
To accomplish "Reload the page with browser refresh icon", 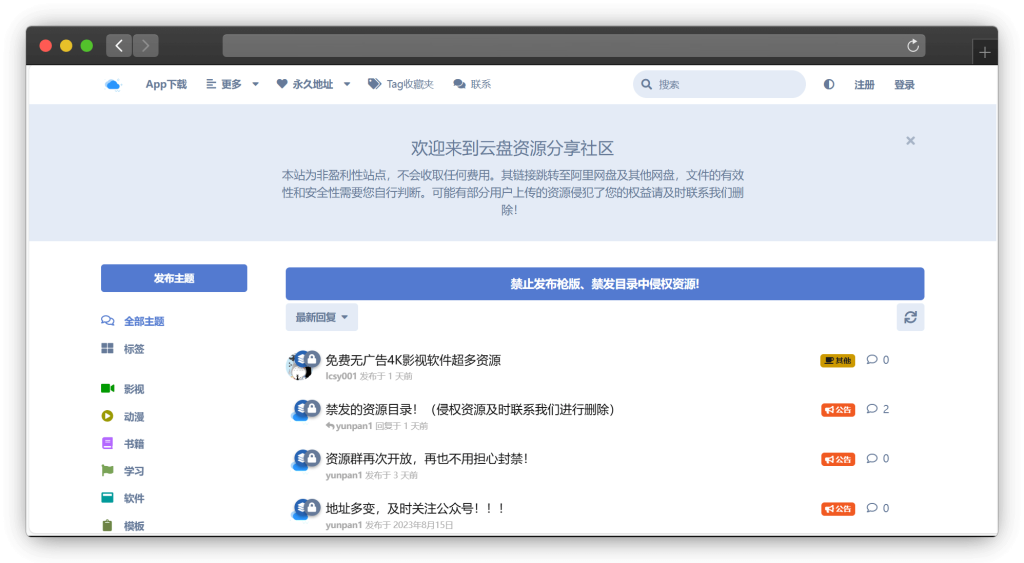I will coord(913,46).
